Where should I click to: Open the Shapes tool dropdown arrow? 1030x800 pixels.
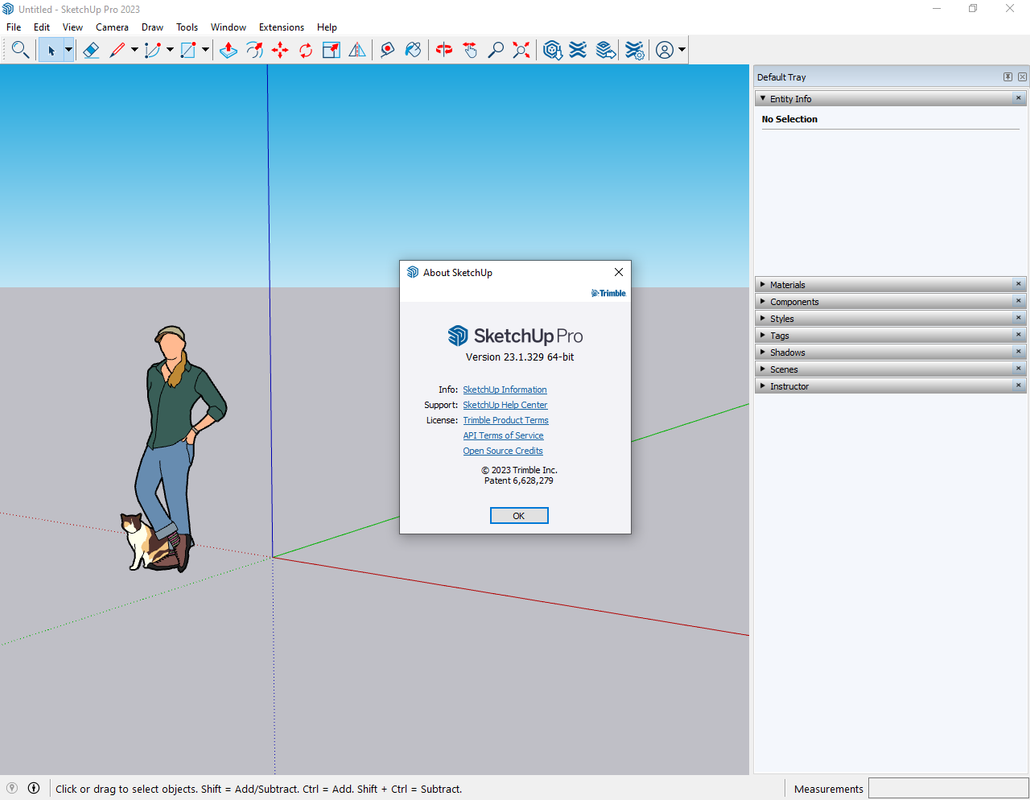[x=206, y=50]
